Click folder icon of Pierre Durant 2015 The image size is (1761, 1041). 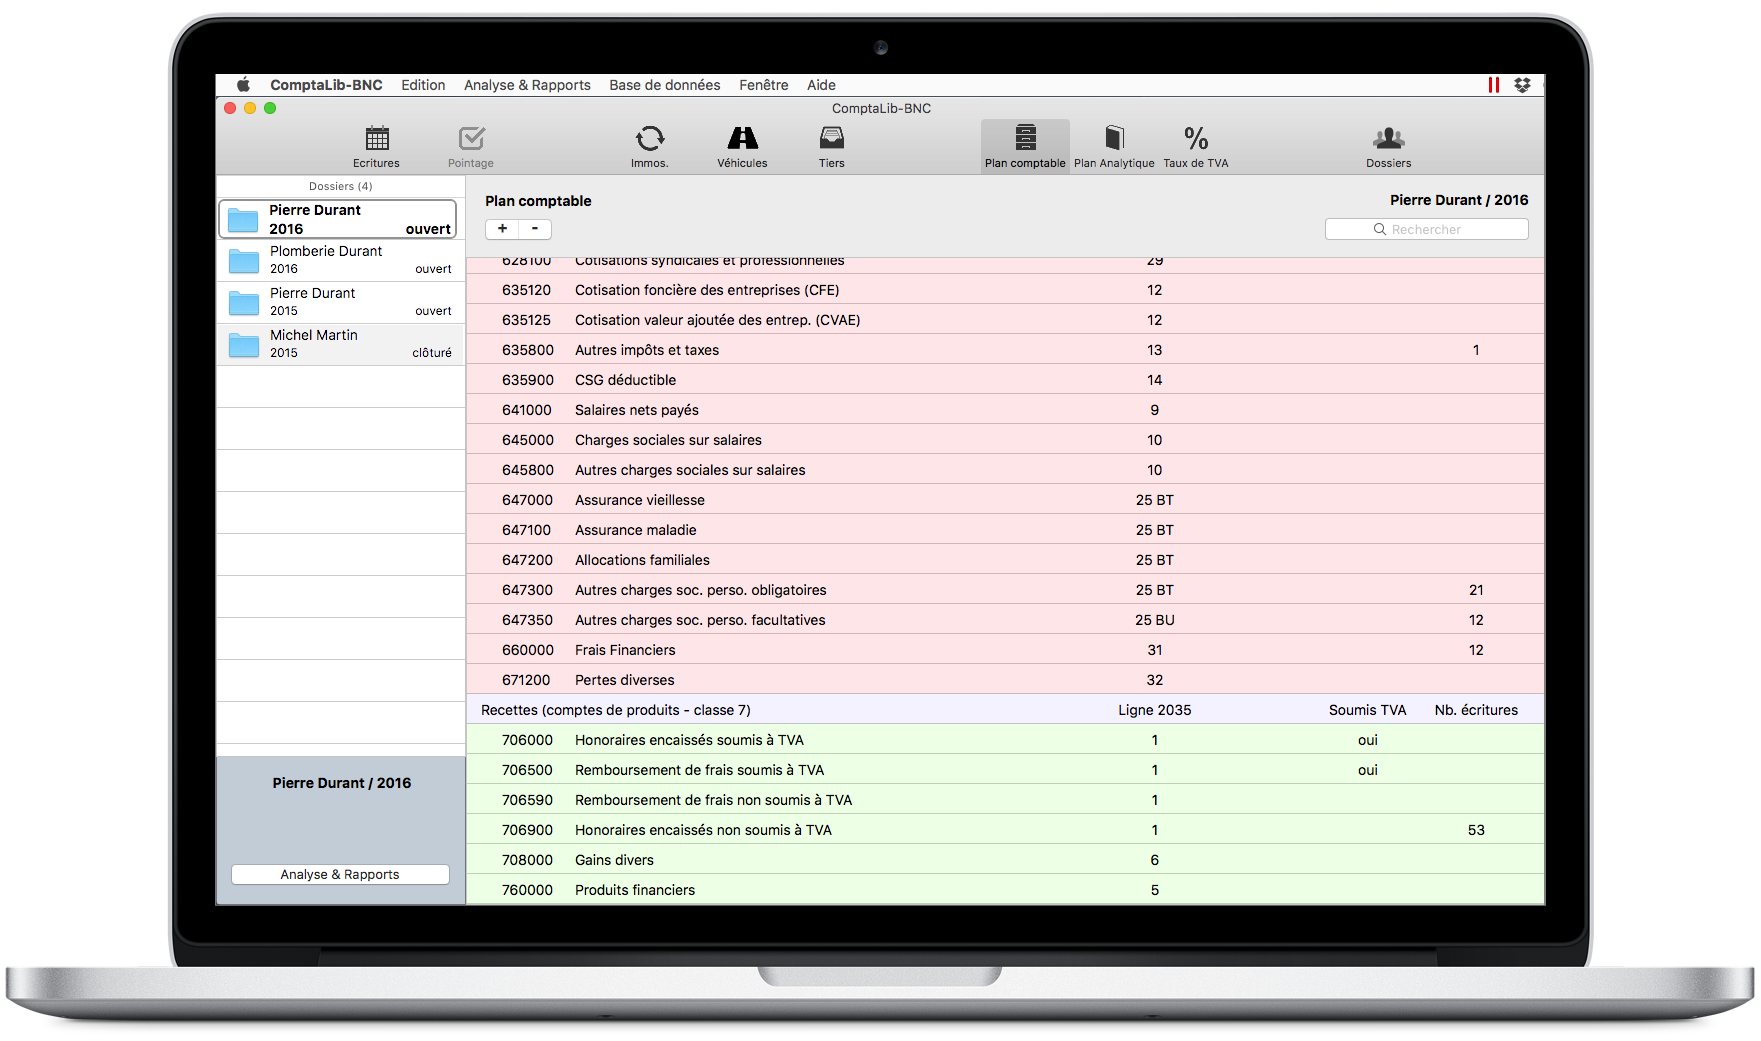[x=244, y=303]
